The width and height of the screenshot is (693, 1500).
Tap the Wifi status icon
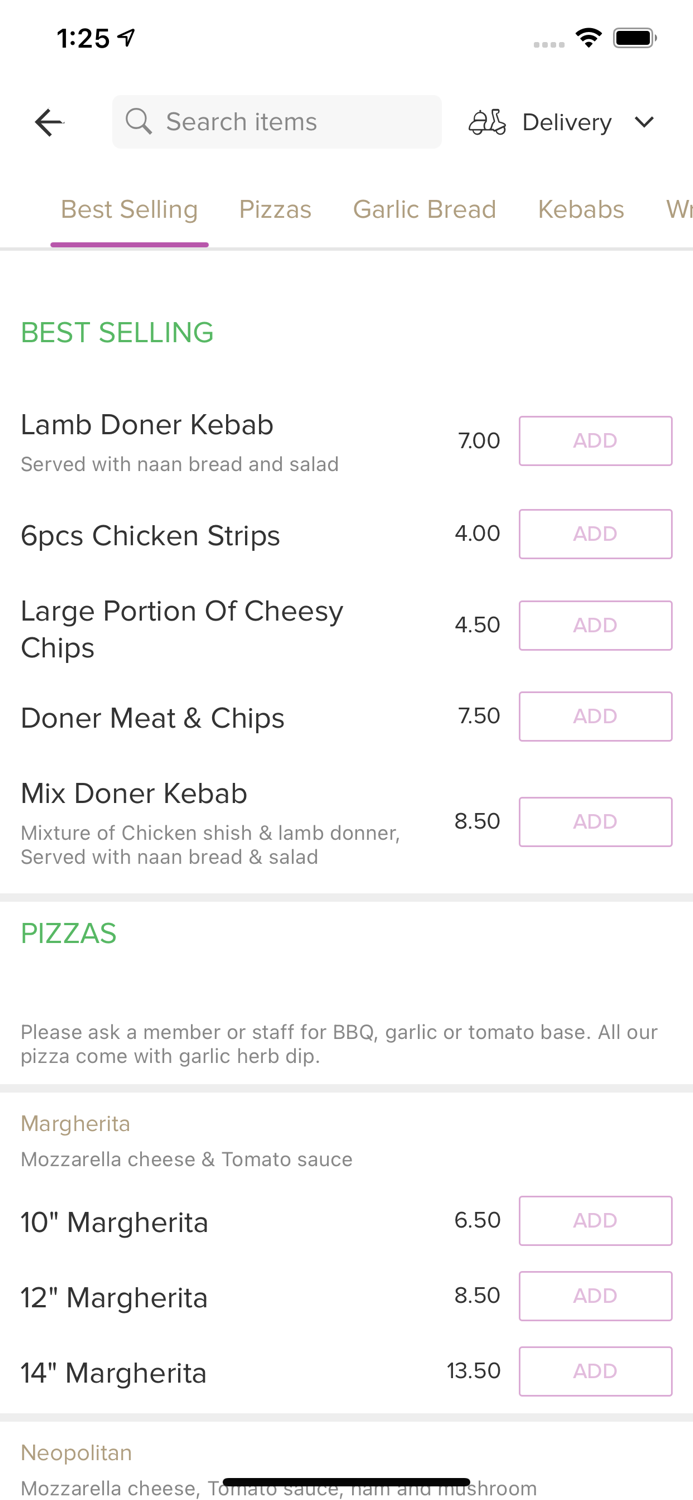pyautogui.click(x=589, y=37)
